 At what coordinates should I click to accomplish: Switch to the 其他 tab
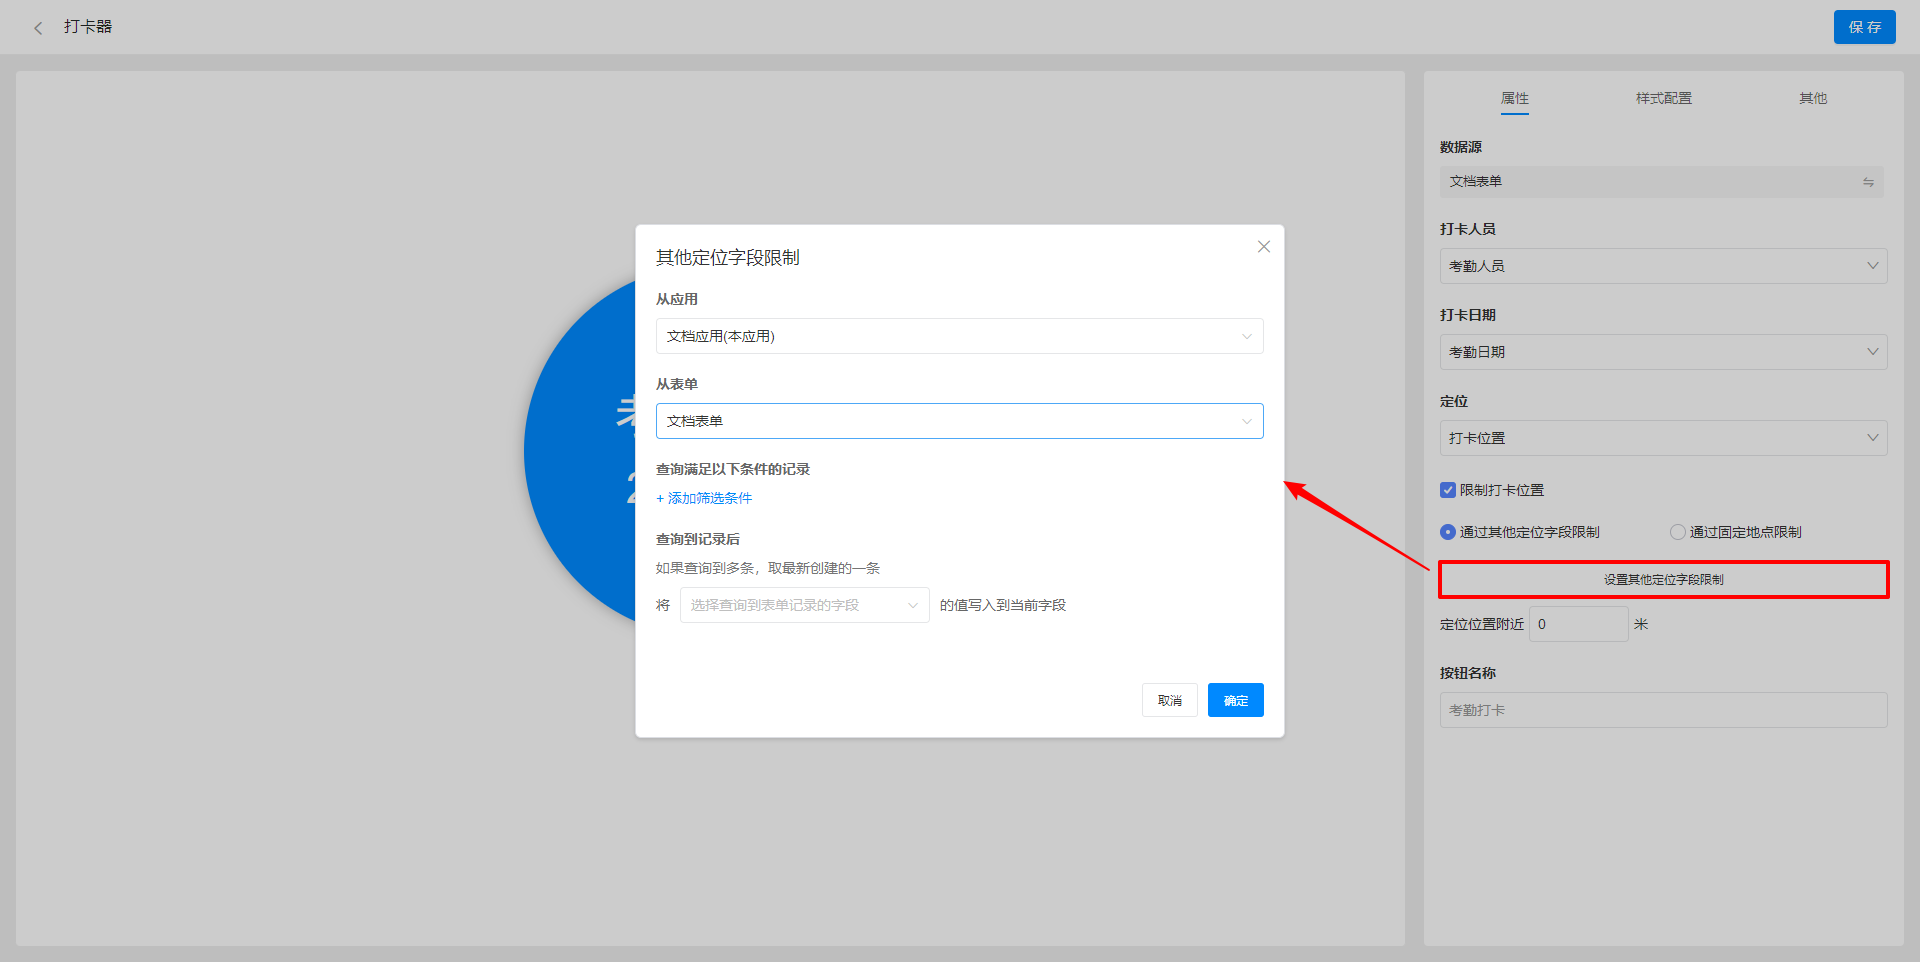point(1812,98)
